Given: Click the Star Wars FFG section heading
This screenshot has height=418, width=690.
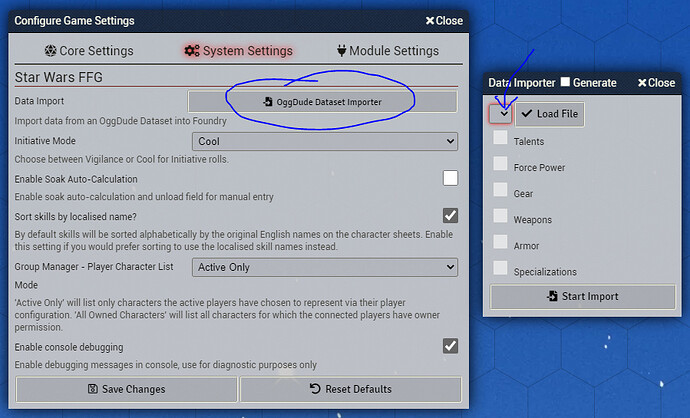Looking at the screenshot, I should [x=59, y=77].
